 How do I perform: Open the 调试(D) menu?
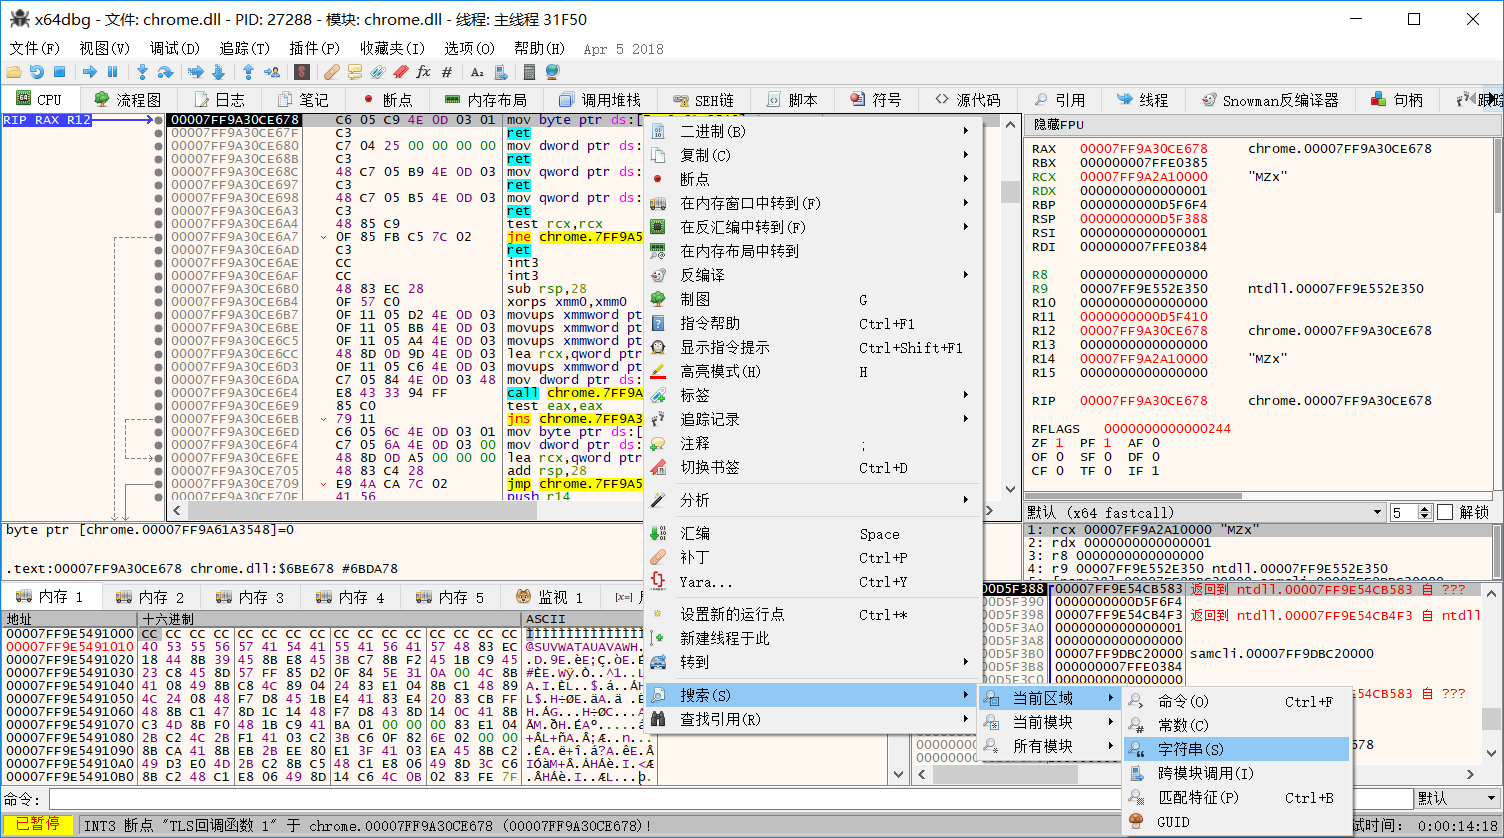pyautogui.click(x=175, y=48)
